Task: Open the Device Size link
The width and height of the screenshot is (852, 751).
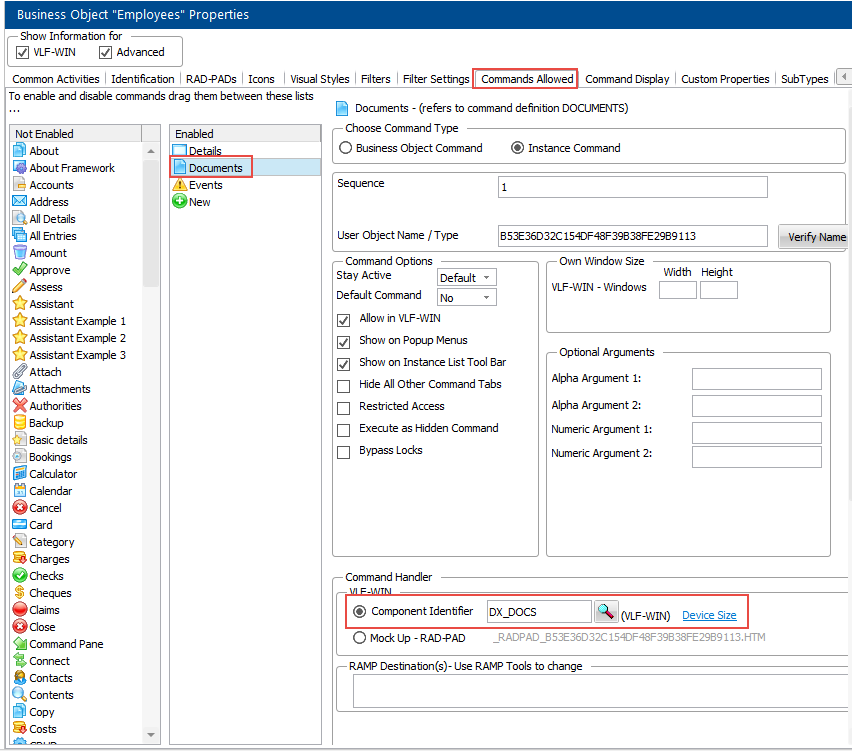Action: tap(709, 615)
